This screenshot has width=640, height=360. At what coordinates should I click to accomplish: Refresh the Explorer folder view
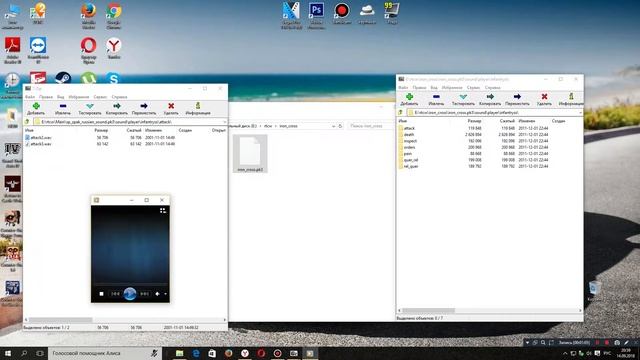[x=340, y=126]
